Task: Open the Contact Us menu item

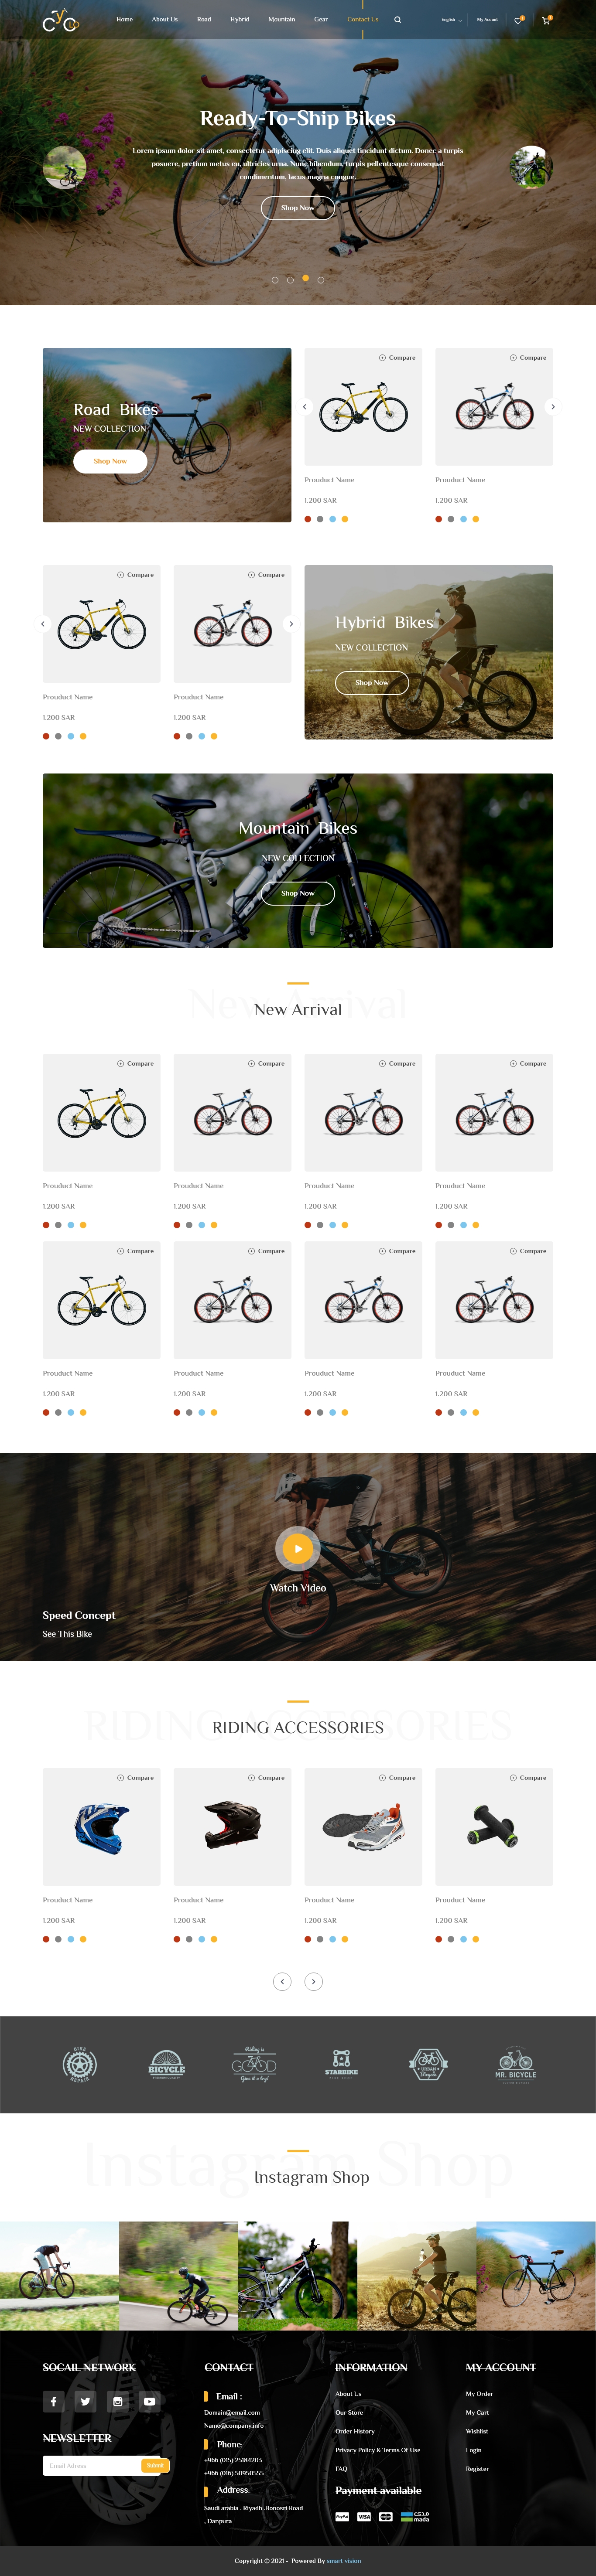Action: click(x=363, y=19)
